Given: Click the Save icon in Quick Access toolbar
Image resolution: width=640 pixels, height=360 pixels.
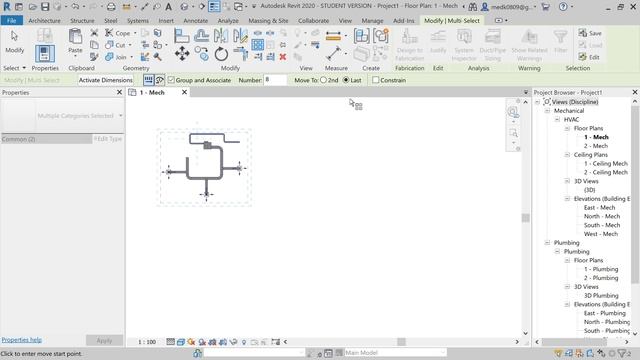Looking at the screenshot, I should coord(45,7).
